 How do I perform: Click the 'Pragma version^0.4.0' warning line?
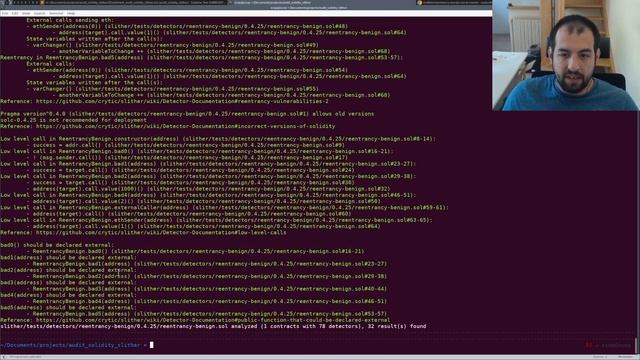pyautogui.click(x=187, y=114)
